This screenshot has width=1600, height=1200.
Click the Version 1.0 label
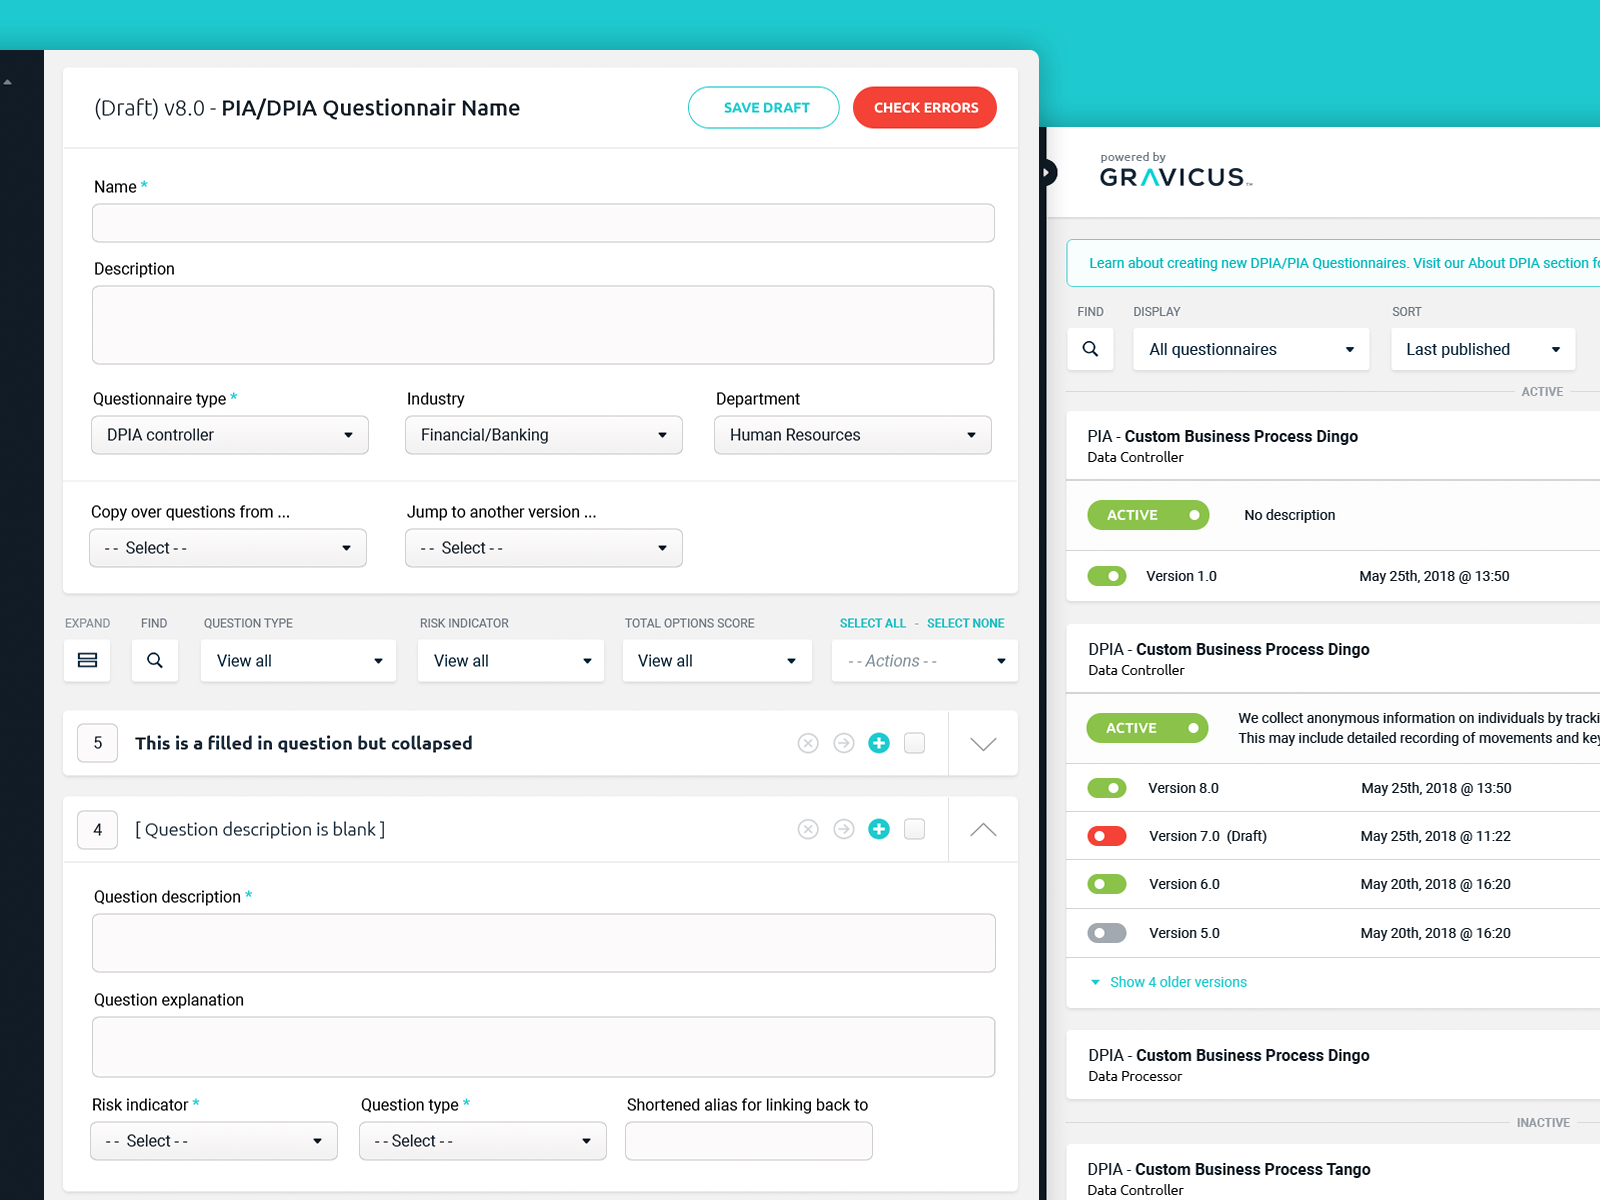coord(1181,576)
